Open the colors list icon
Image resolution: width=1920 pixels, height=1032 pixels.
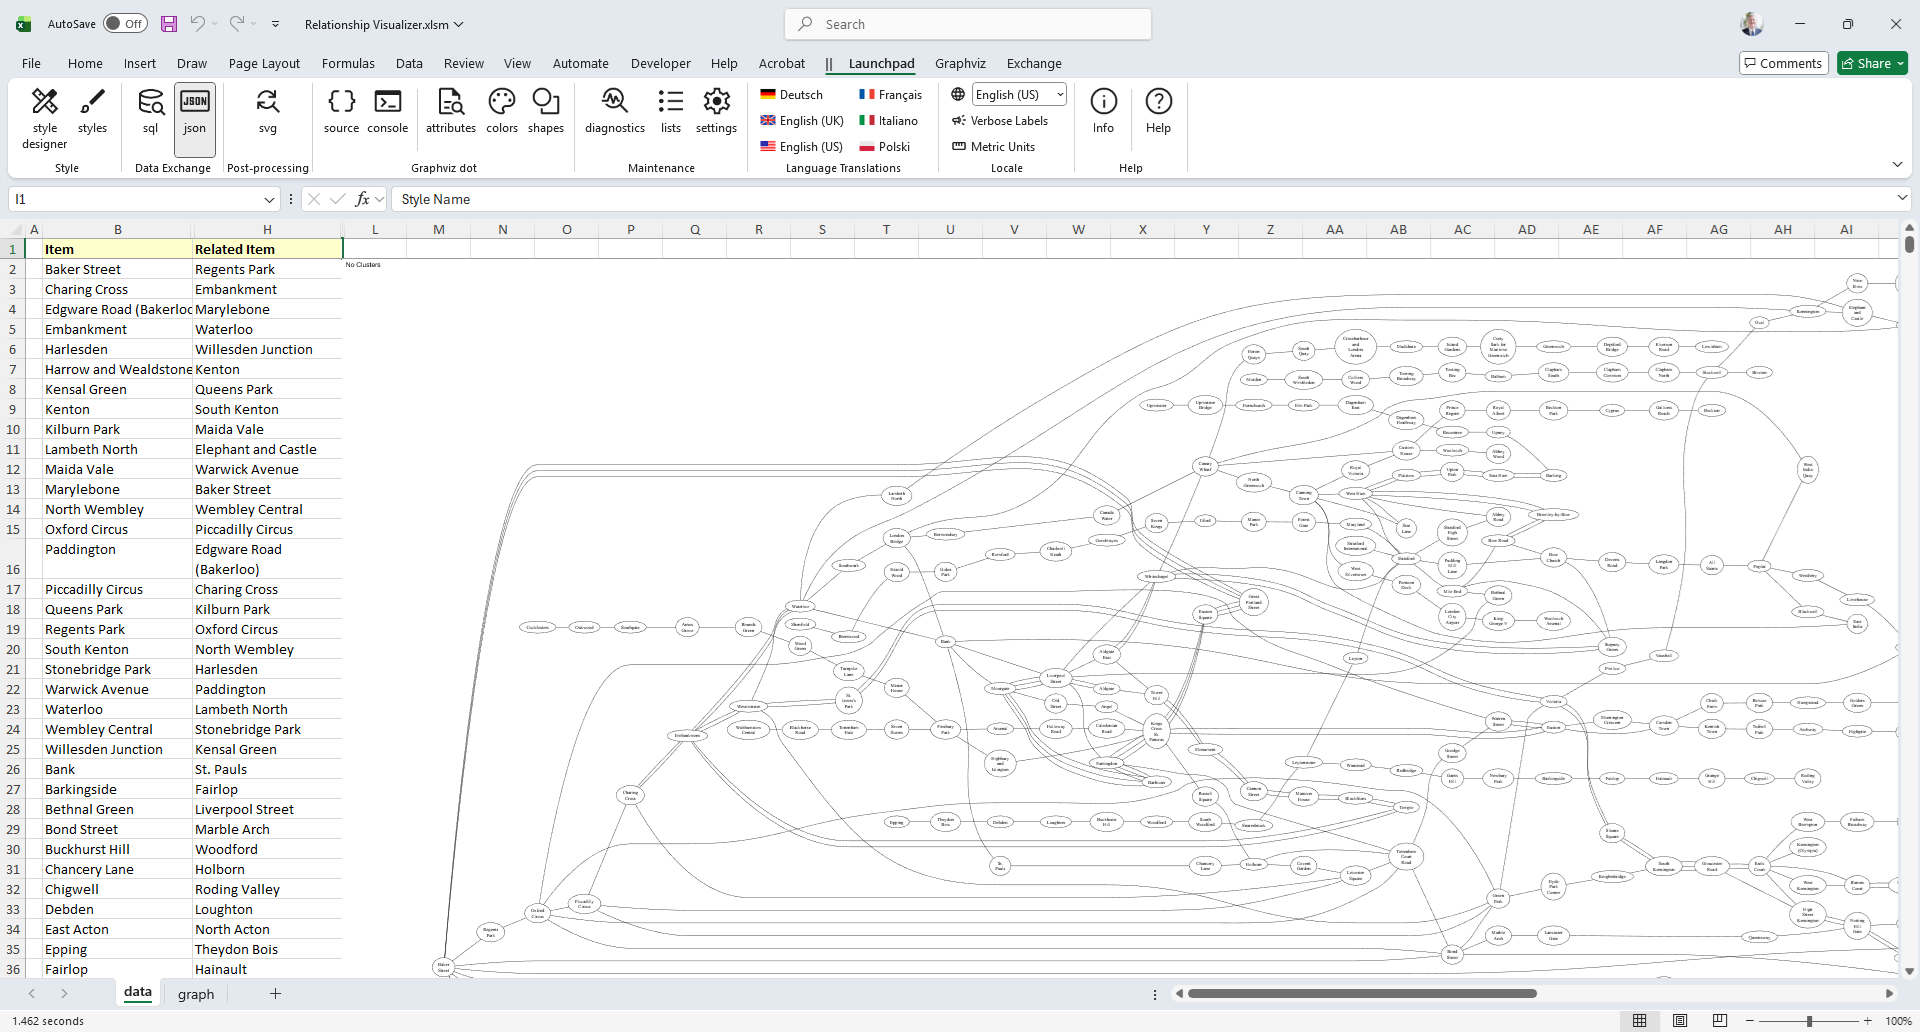click(x=502, y=111)
